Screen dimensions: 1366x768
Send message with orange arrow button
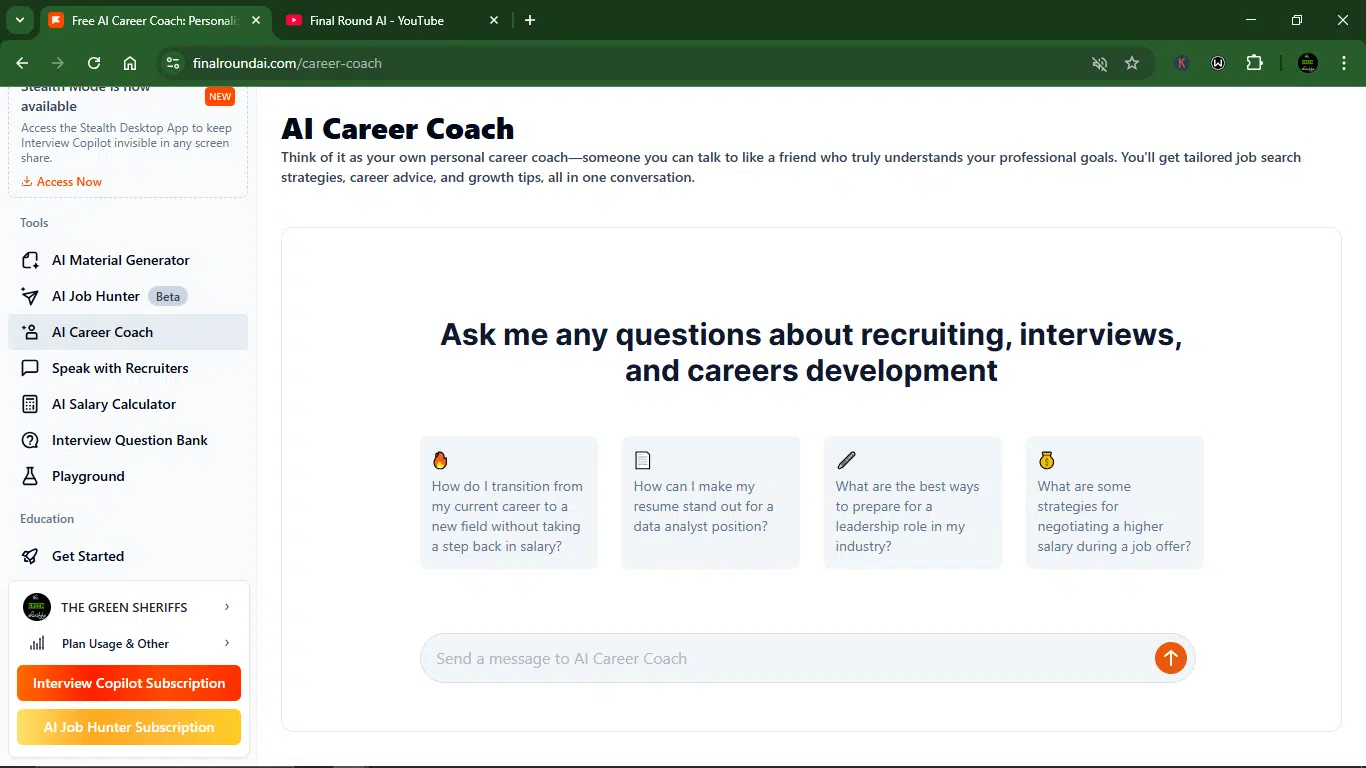1170,658
